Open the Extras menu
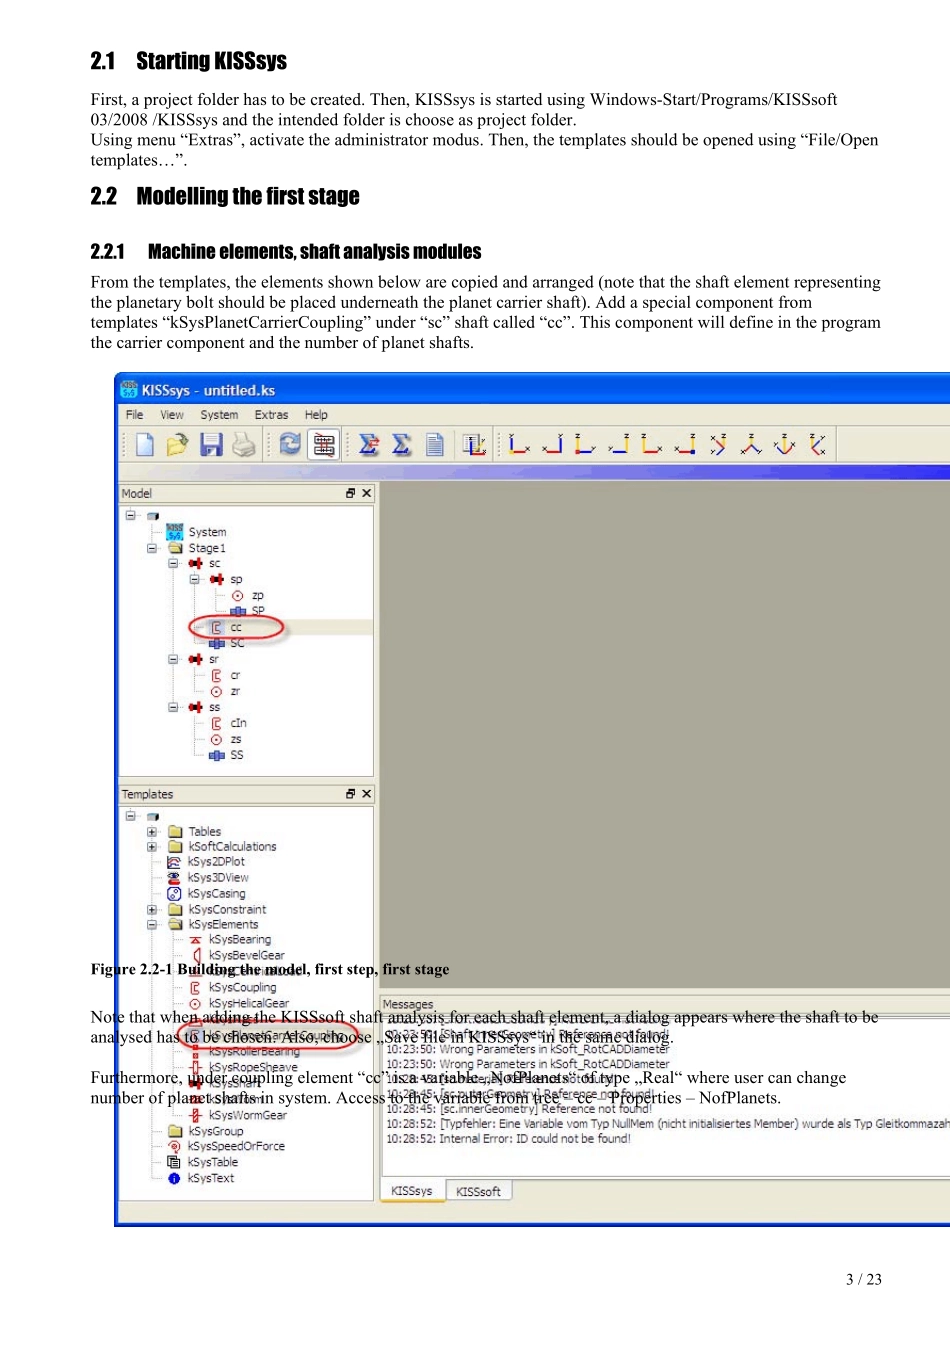Image resolution: width=950 pixels, height=1345 pixels. (271, 415)
